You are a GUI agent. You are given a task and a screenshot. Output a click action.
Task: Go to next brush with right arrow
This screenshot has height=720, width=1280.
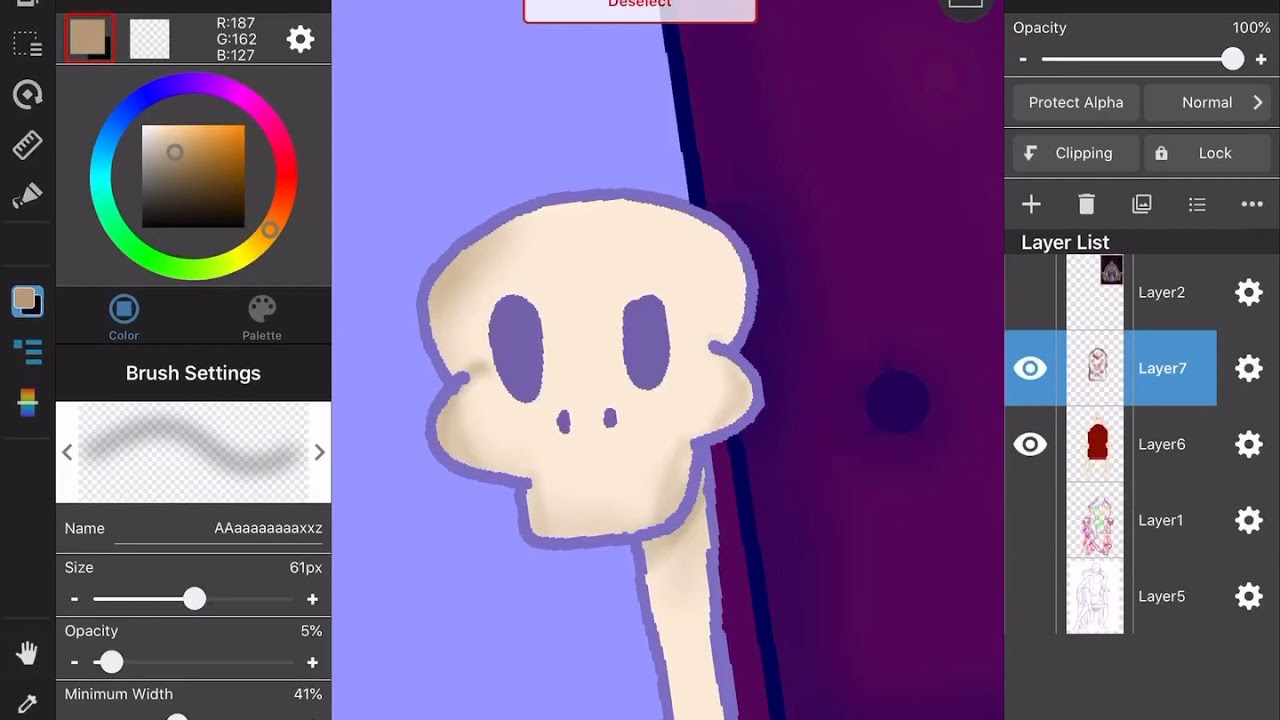pyautogui.click(x=320, y=452)
